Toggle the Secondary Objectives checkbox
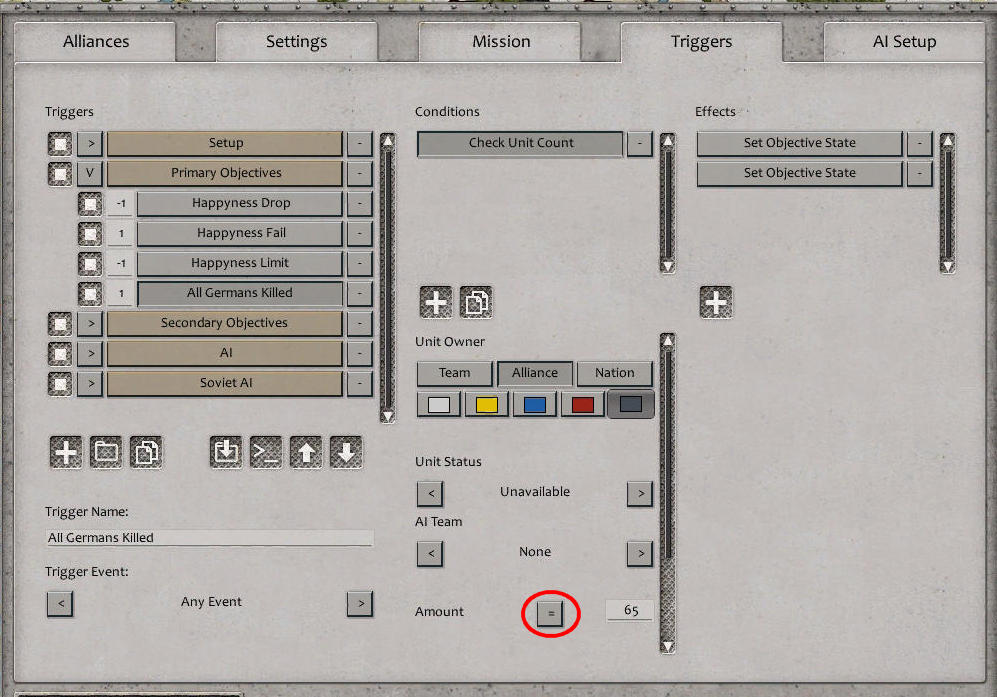Viewport: 997px width, 697px height. point(60,324)
